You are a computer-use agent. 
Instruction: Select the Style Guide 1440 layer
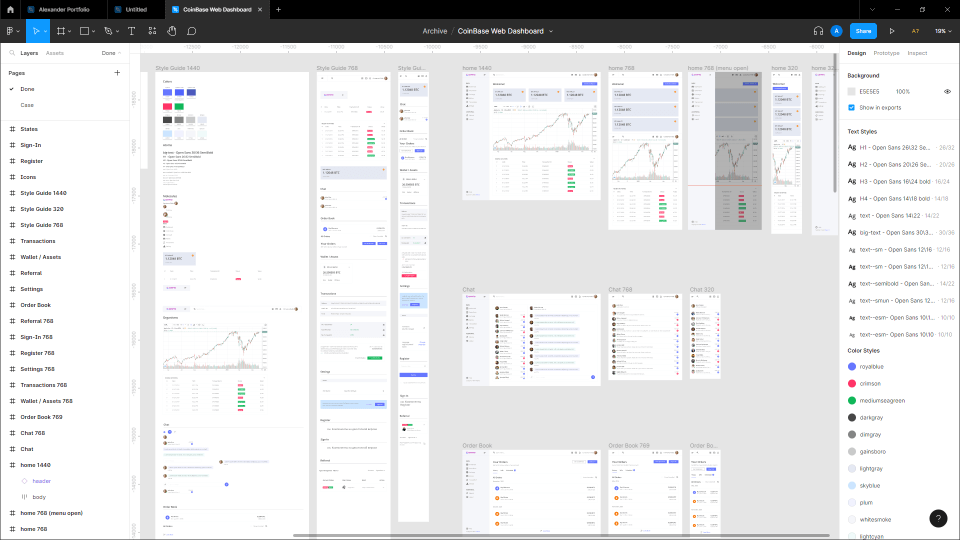pos(44,193)
